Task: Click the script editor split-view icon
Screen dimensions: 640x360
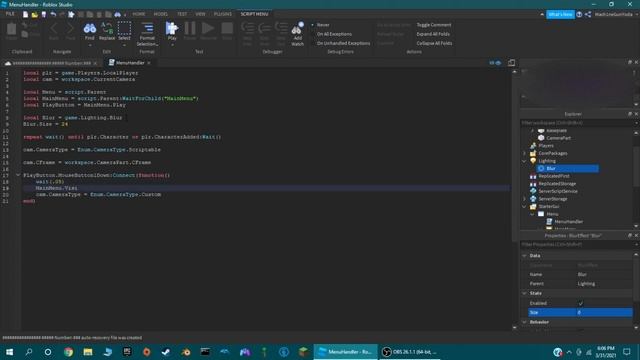Action: point(511,63)
